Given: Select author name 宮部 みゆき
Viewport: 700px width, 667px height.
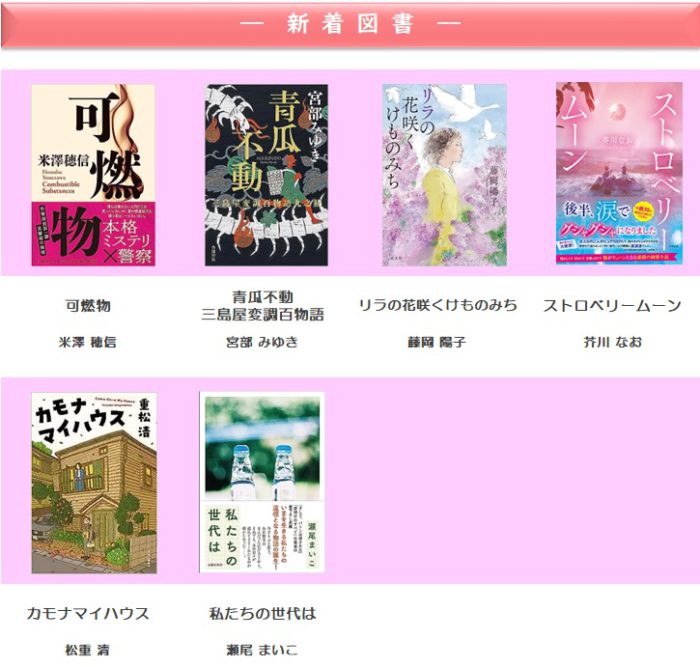Looking at the screenshot, I should [262, 342].
